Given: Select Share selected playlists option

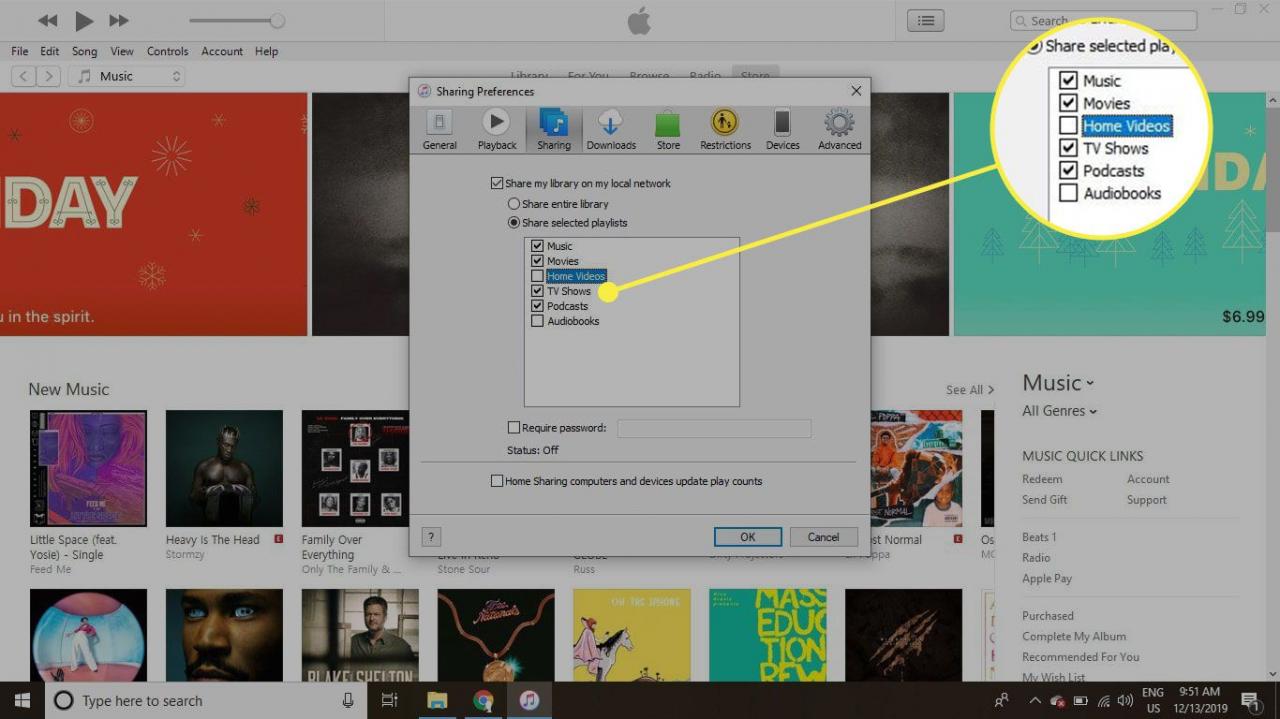Looking at the screenshot, I should [514, 223].
